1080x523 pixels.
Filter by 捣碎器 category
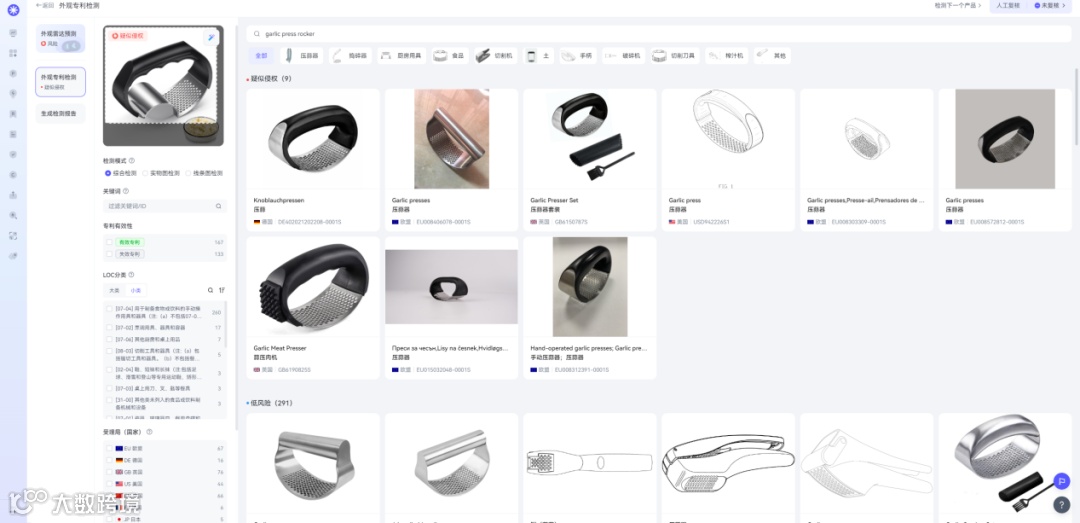pyautogui.click(x=351, y=56)
